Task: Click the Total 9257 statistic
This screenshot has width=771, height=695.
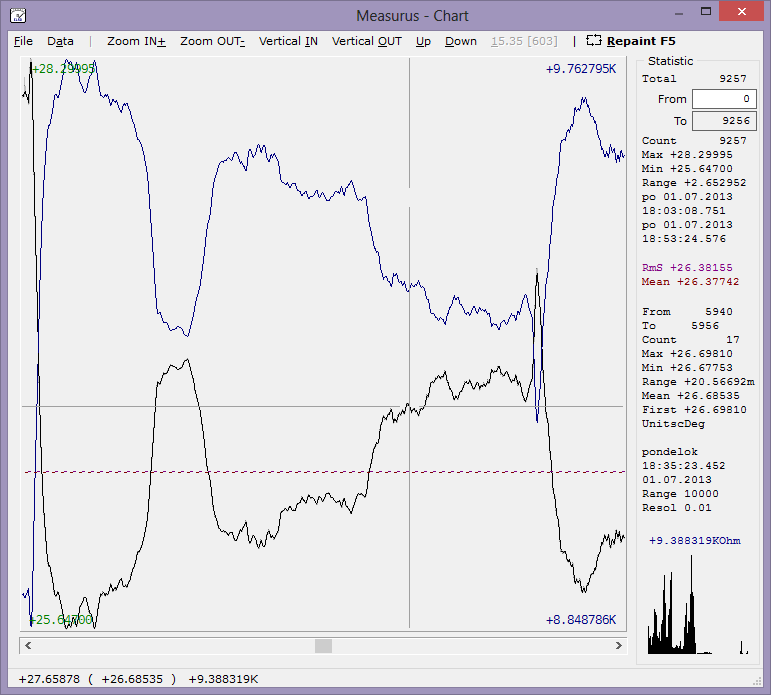Action: [x=694, y=79]
